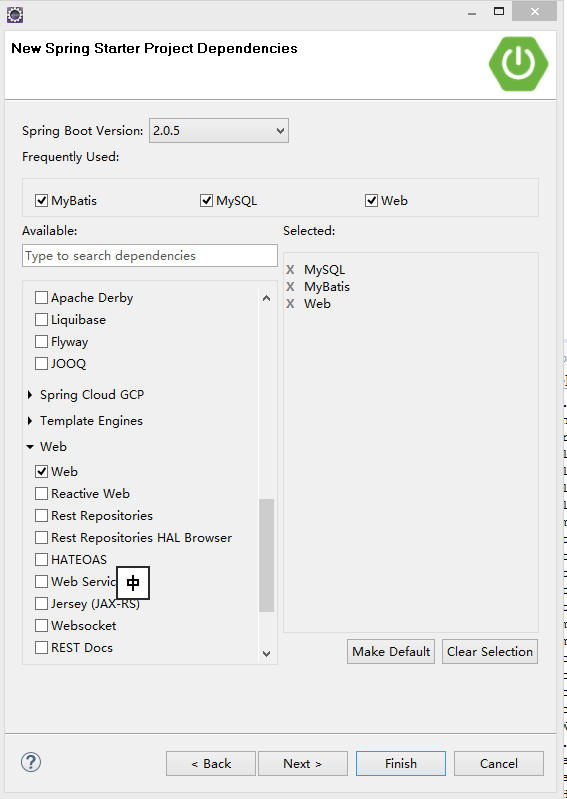Check the Apache Derby dependency
The image size is (567, 799).
pyautogui.click(x=41, y=298)
